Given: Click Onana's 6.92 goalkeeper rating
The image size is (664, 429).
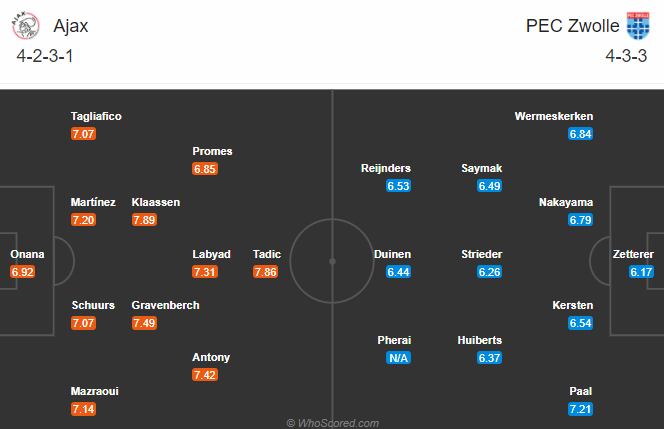Looking at the screenshot, I should (x=22, y=272).
